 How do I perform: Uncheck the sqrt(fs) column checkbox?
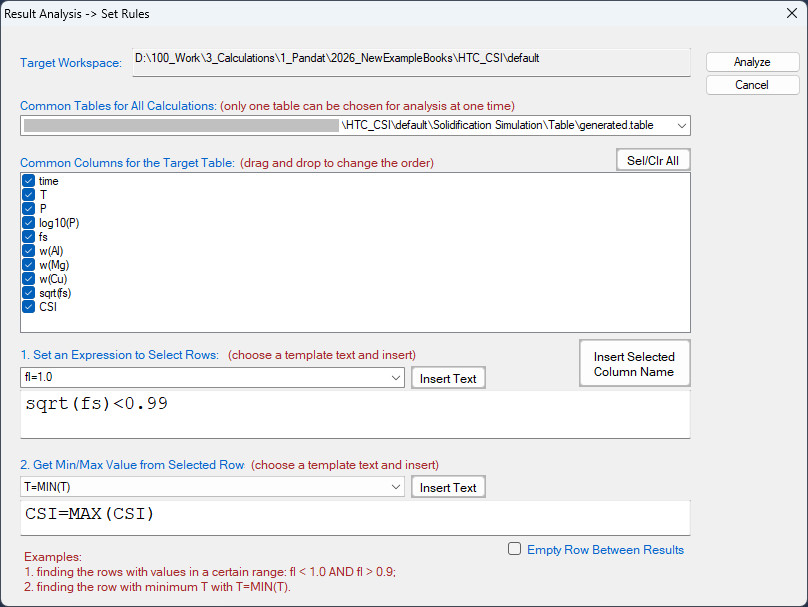click(28, 293)
